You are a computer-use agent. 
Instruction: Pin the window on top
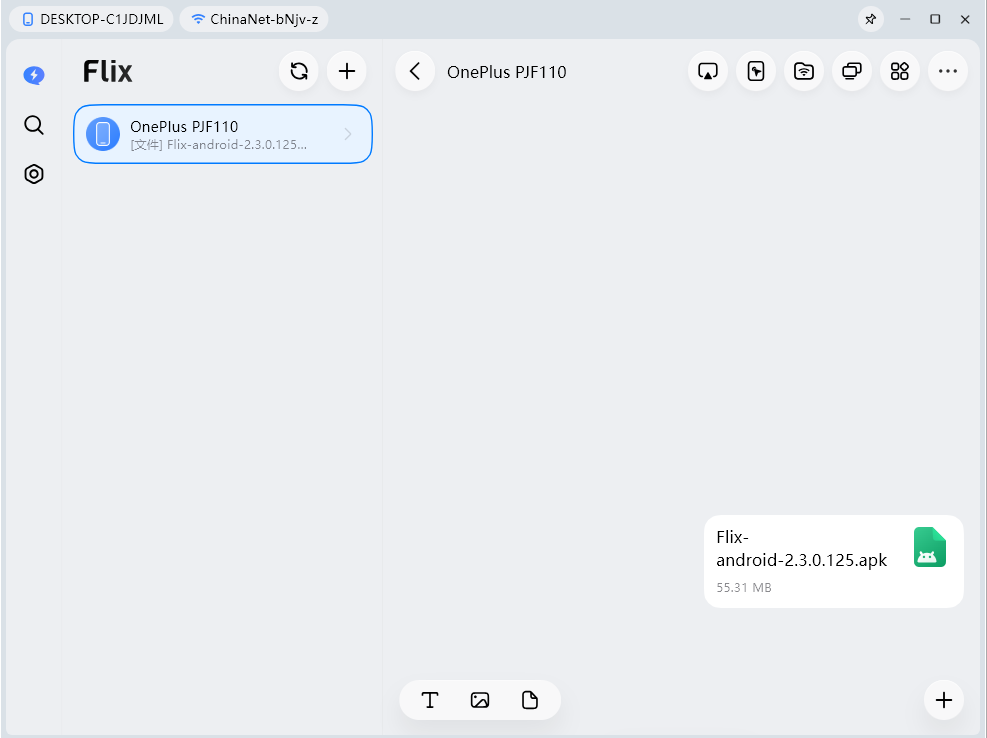pos(871,20)
